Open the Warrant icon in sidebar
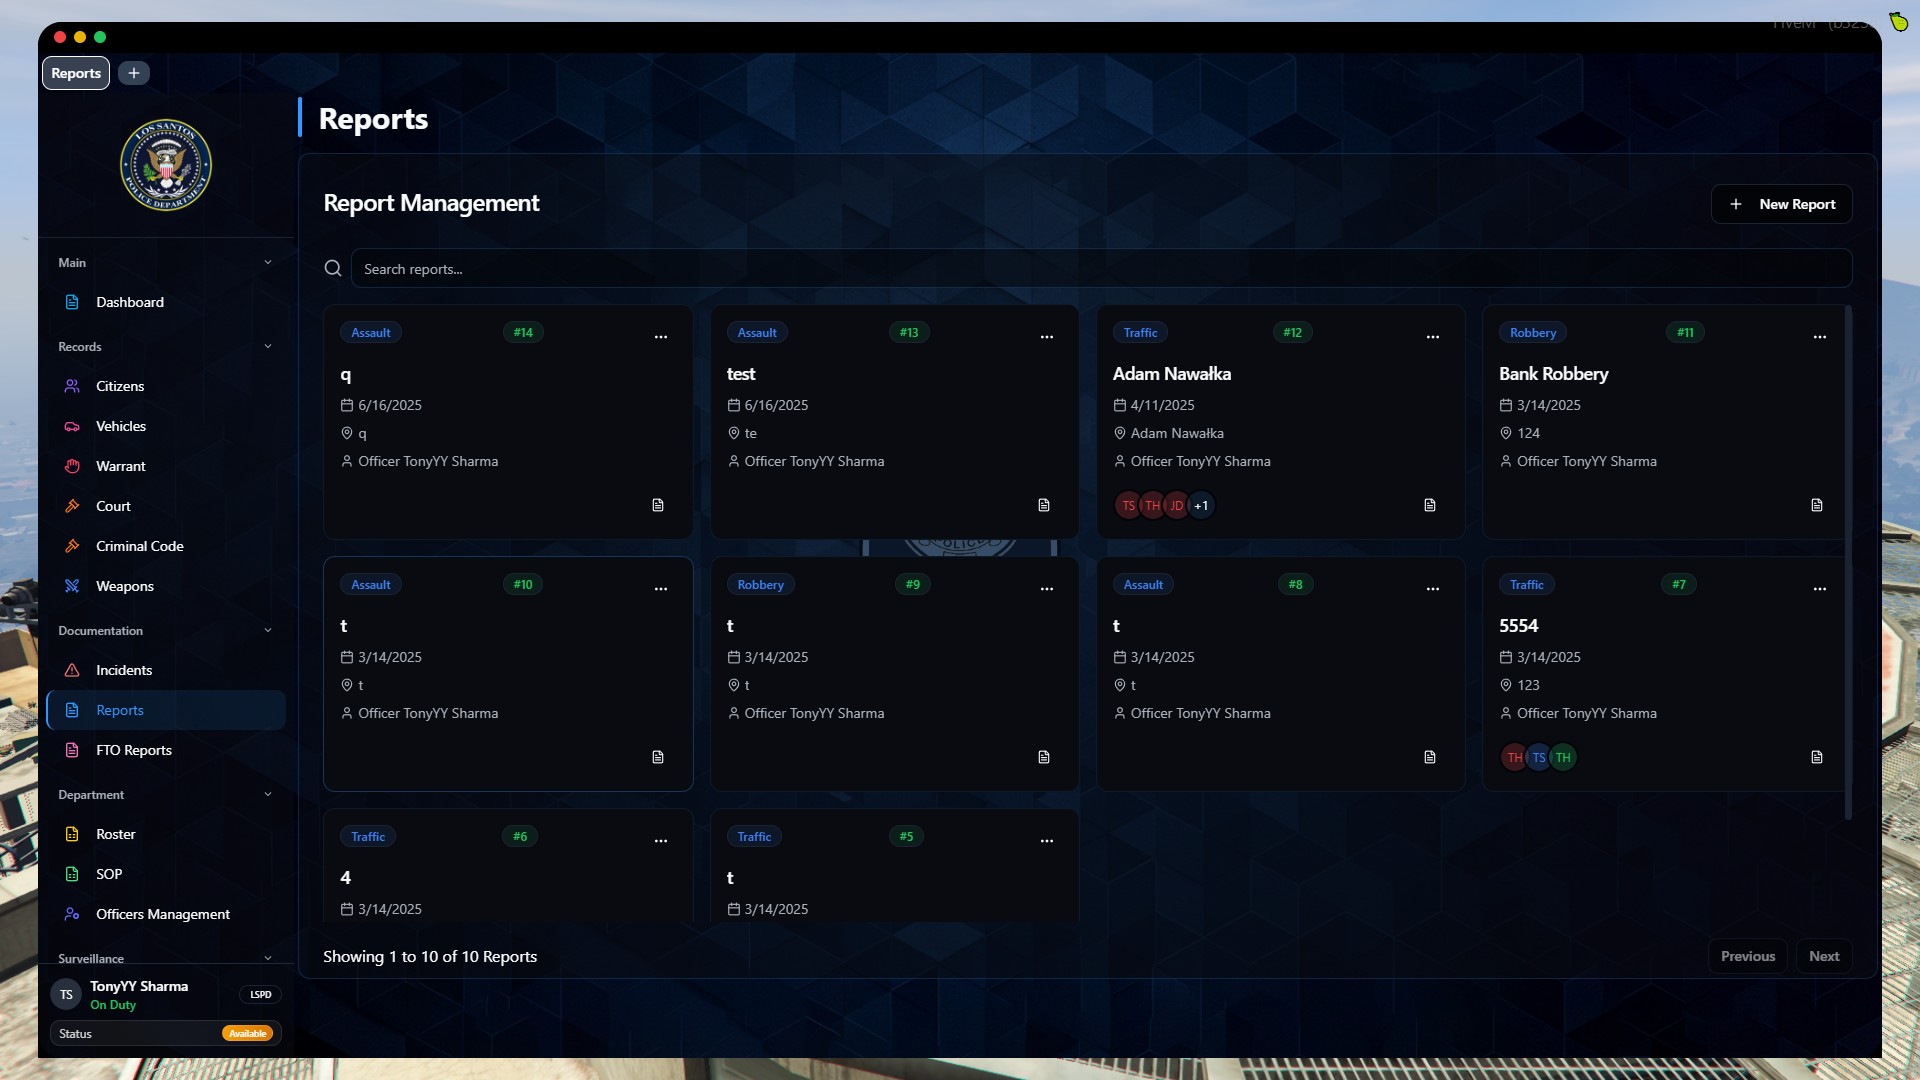 [71, 466]
